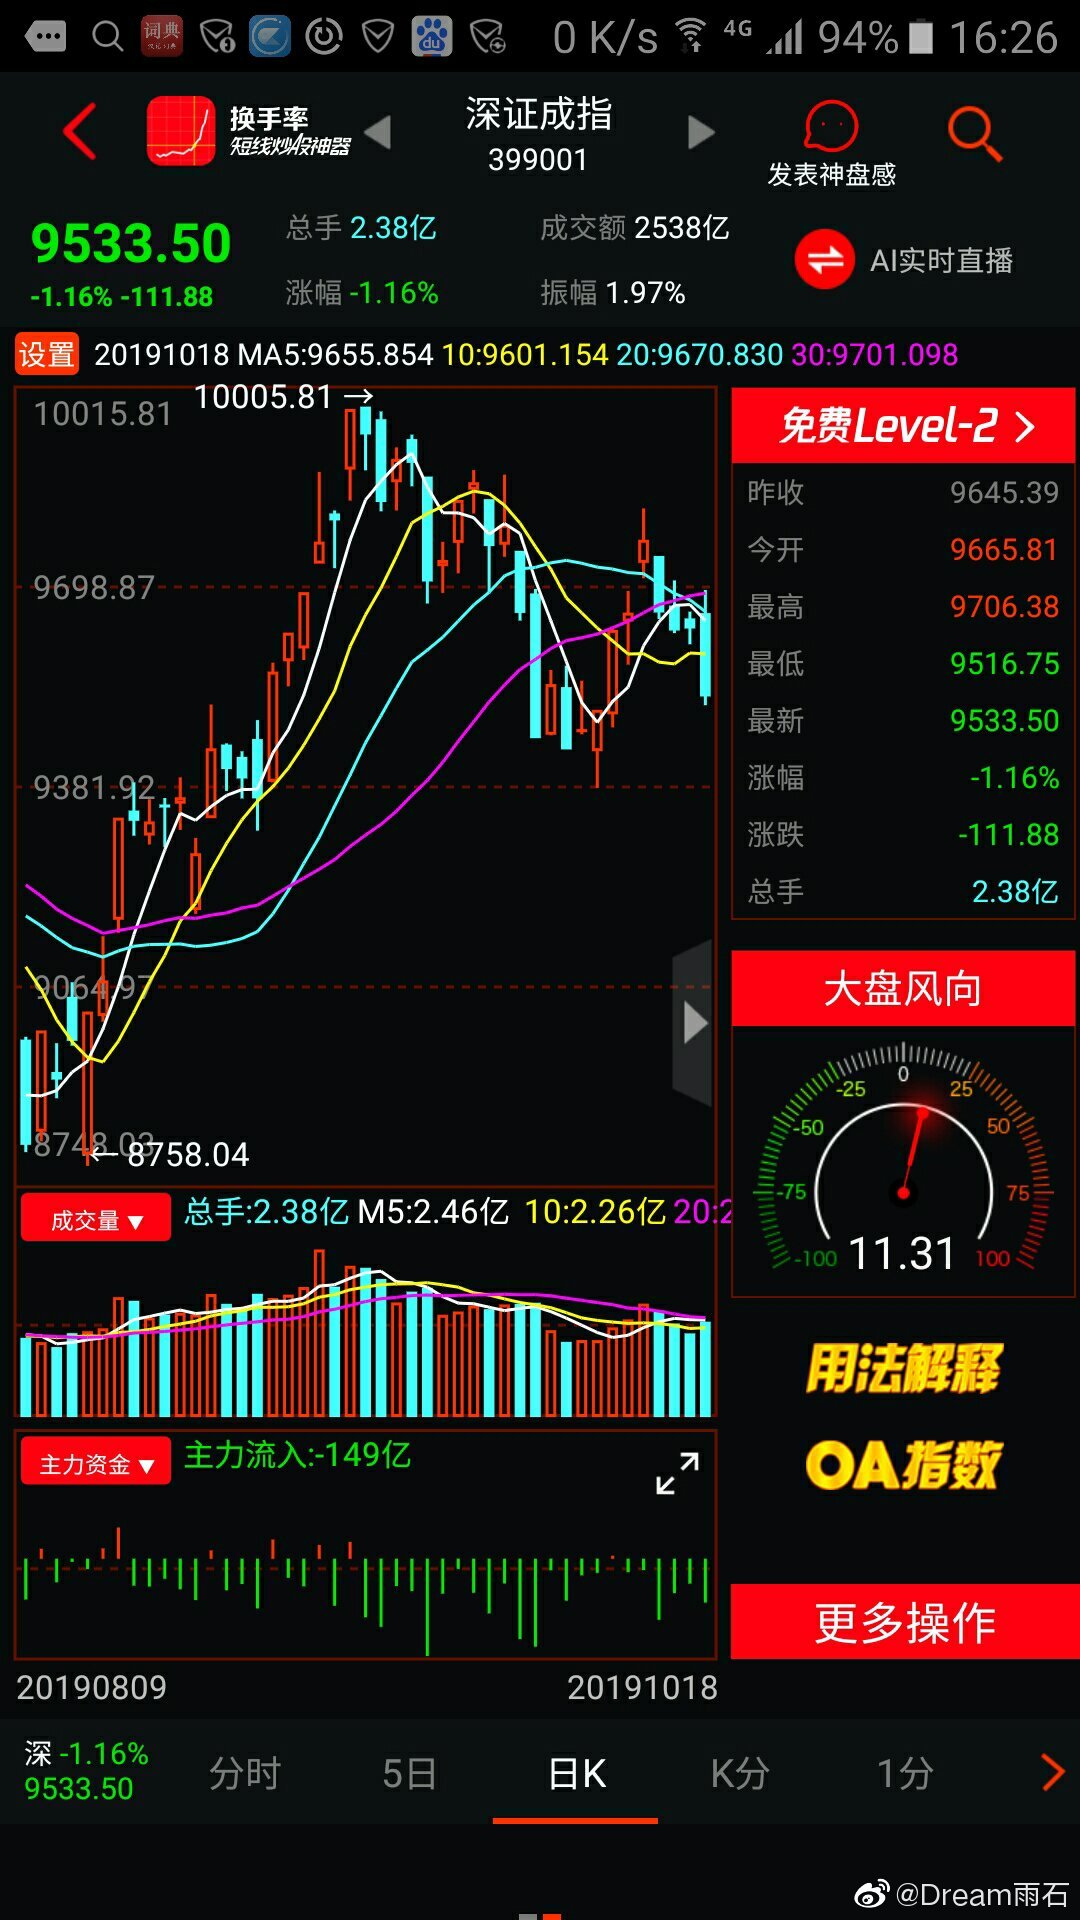Expand the chart to fullscreen
The width and height of the screenshot is (1080, 1920).
pos(677,1473)
